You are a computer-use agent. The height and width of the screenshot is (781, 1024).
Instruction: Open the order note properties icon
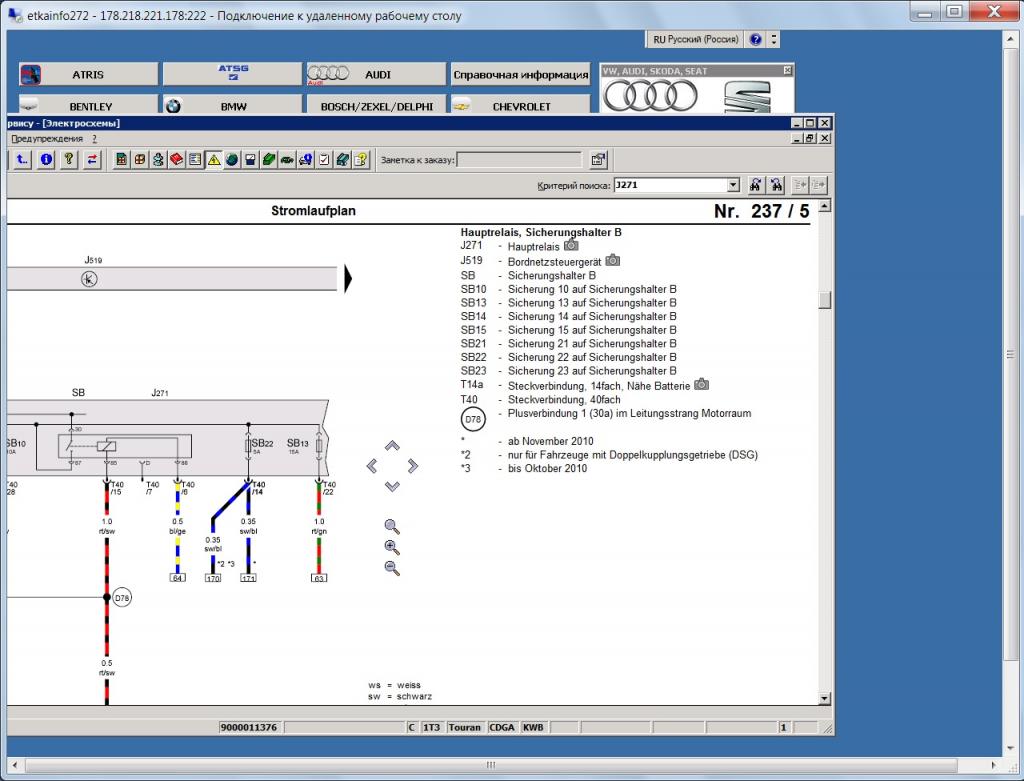click(x=598, y=159)
